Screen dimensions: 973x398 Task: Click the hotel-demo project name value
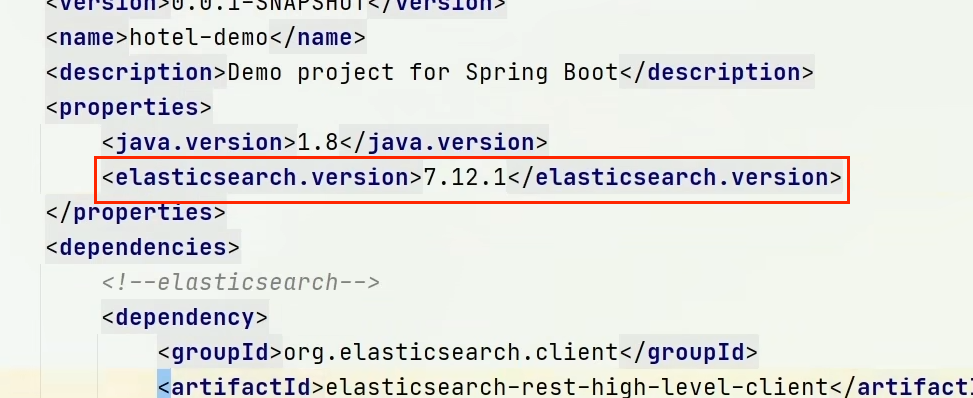[x=199, y=38]
